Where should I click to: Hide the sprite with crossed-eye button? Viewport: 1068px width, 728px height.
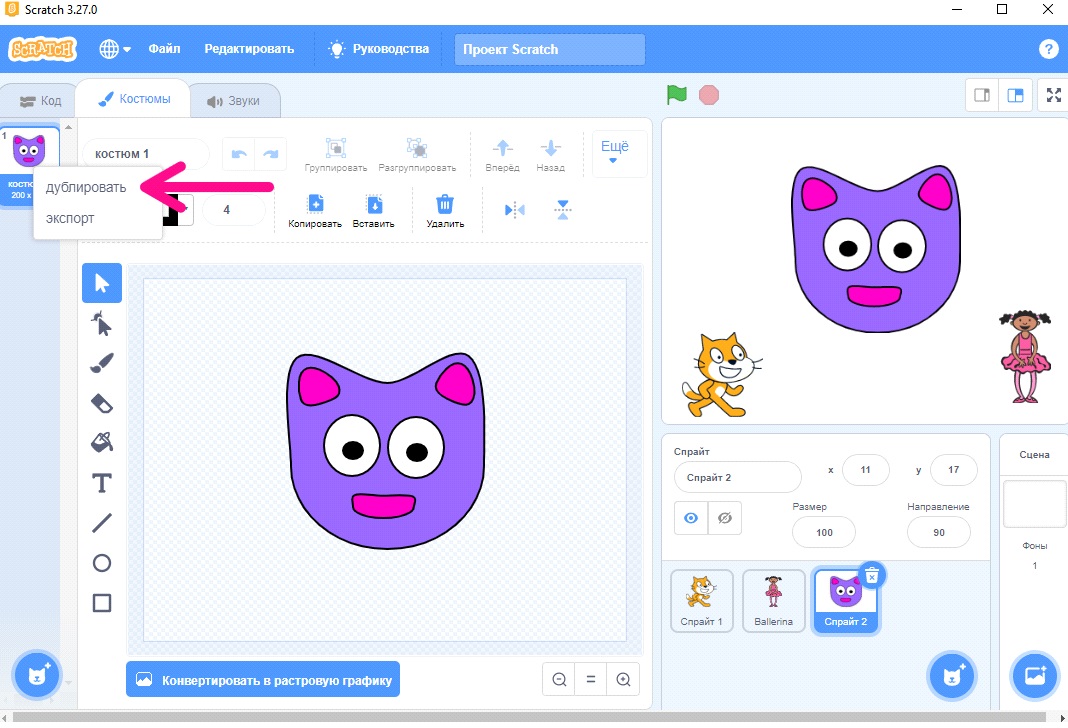pyautogui.click(x=725, y=518)
